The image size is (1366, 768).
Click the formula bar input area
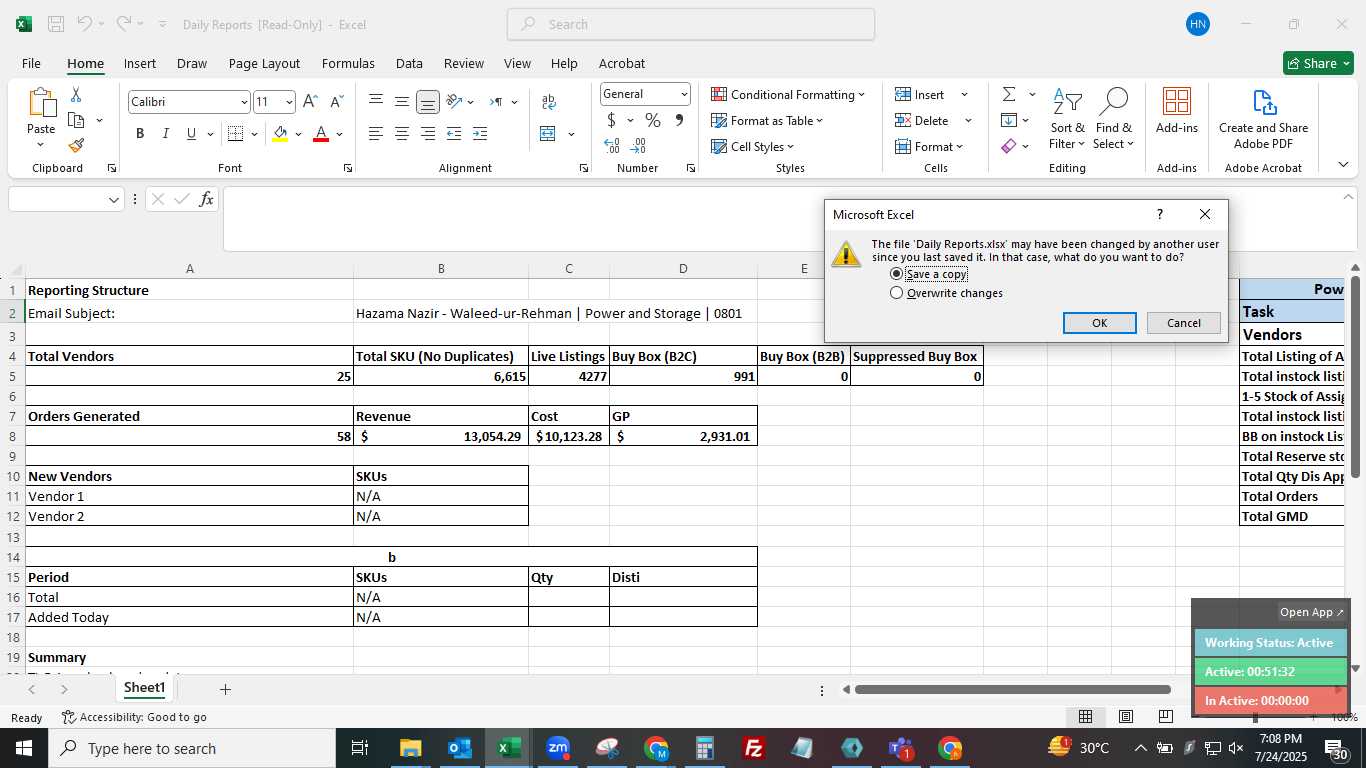780,219
